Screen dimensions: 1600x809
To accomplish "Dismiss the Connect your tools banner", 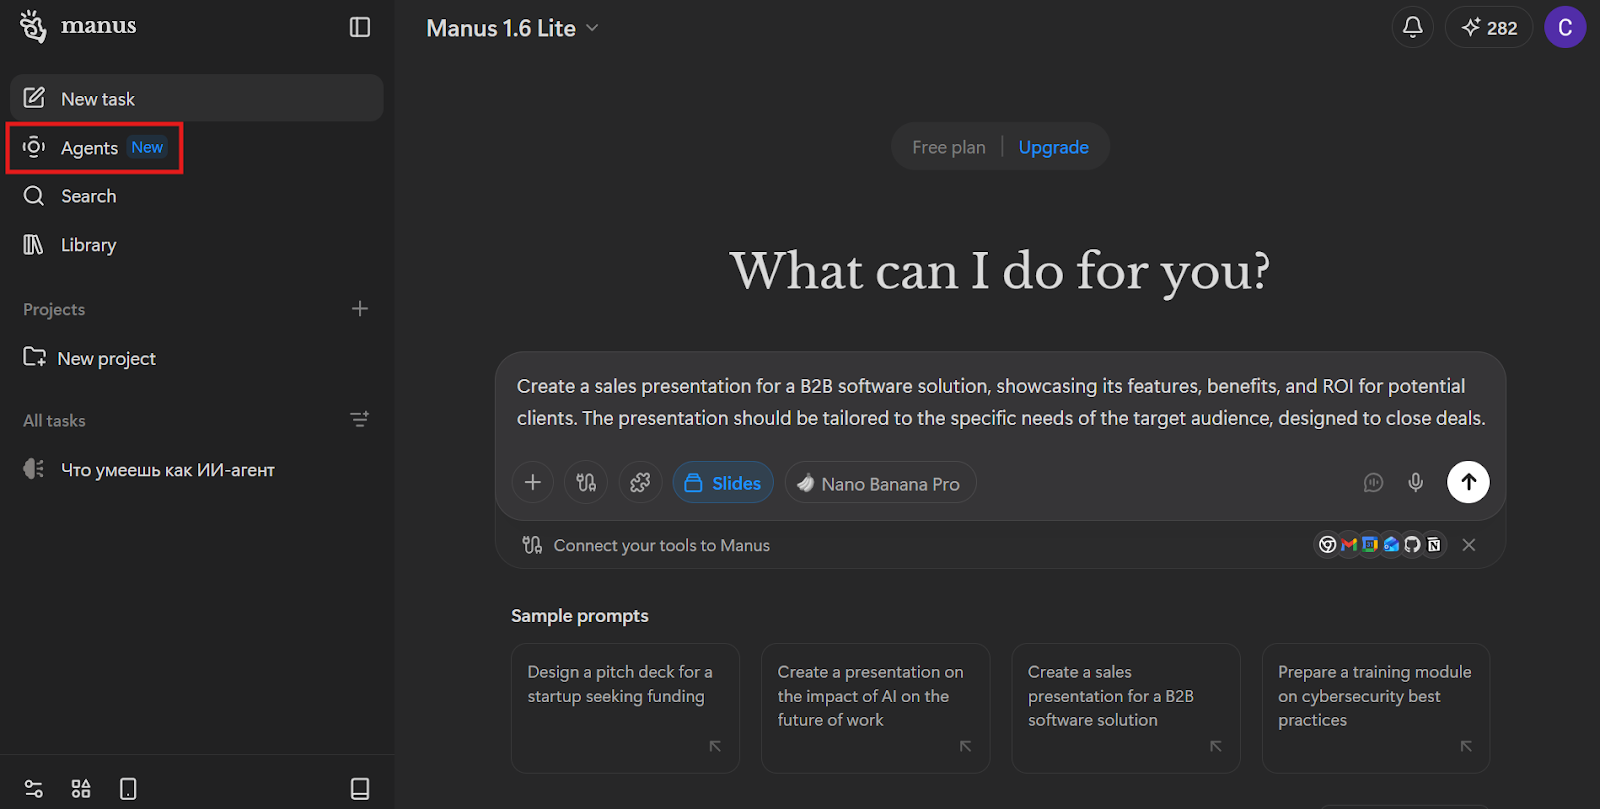I will coord(1468,545).
